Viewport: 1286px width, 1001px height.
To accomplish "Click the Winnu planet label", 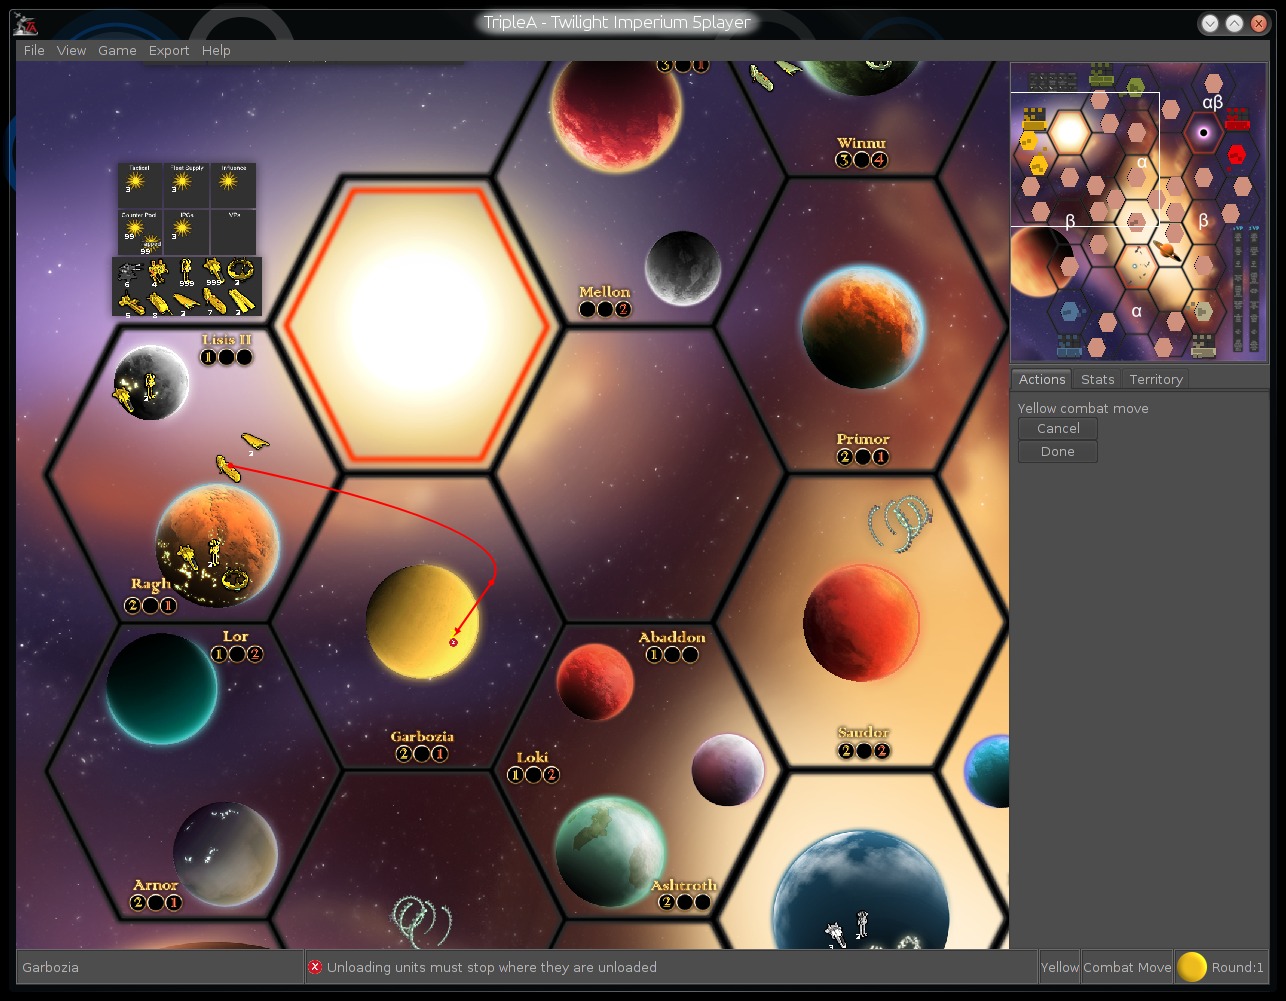I will click(x=862, y=144).
